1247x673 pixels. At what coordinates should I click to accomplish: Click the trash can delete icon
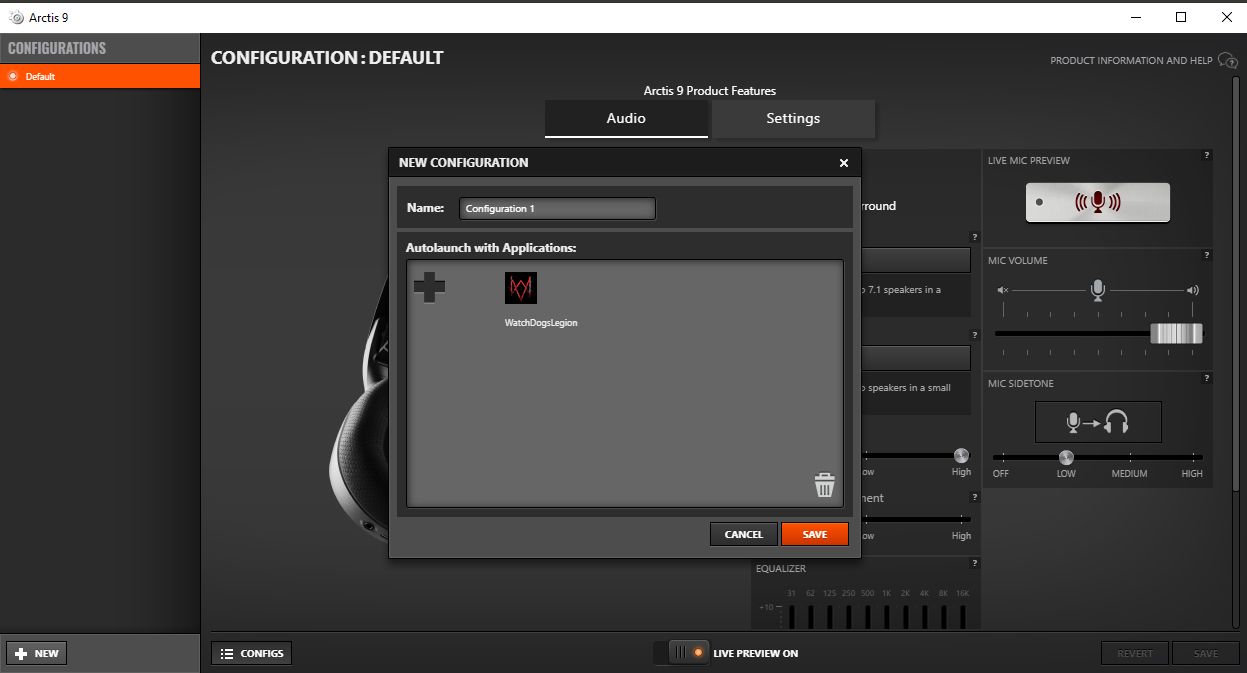click(x=824, y=485)
